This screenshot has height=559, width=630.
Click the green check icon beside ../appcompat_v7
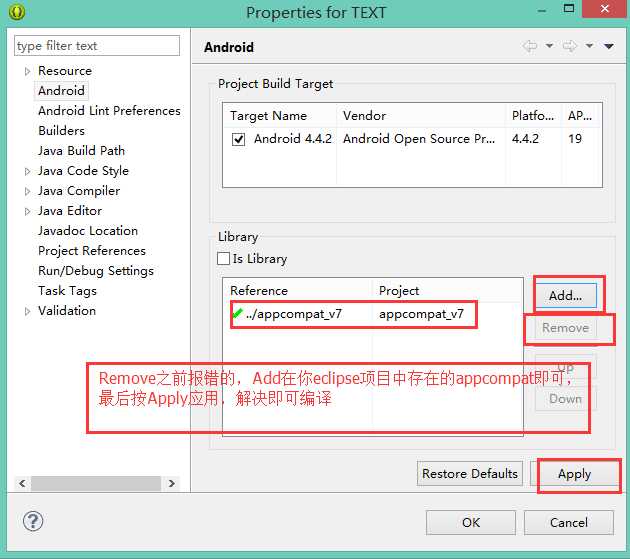click(237, 313)
